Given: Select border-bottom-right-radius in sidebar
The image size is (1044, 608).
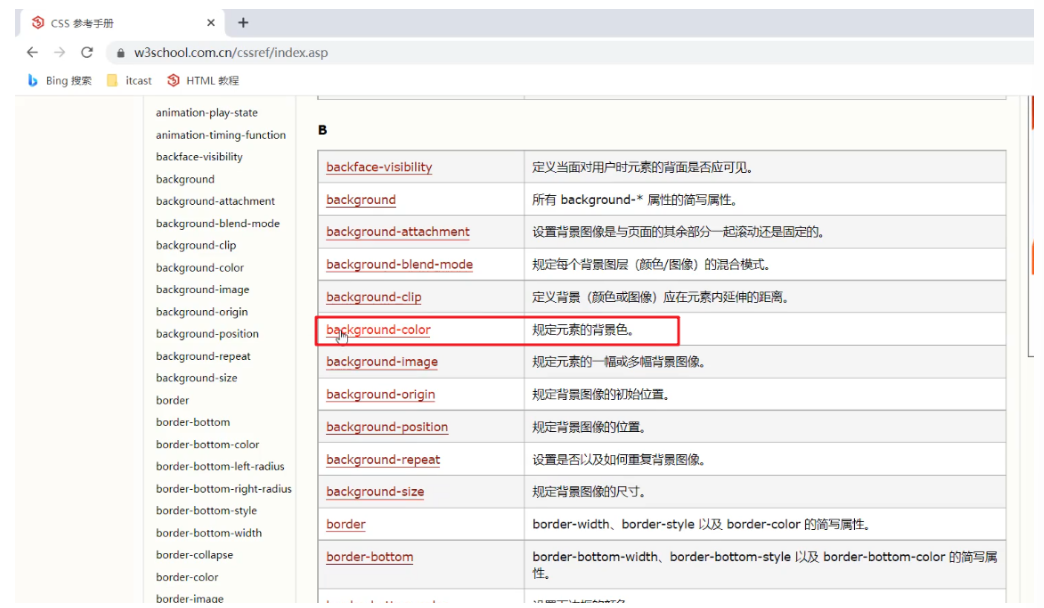Looking at the screenshot, I should 224,489.
